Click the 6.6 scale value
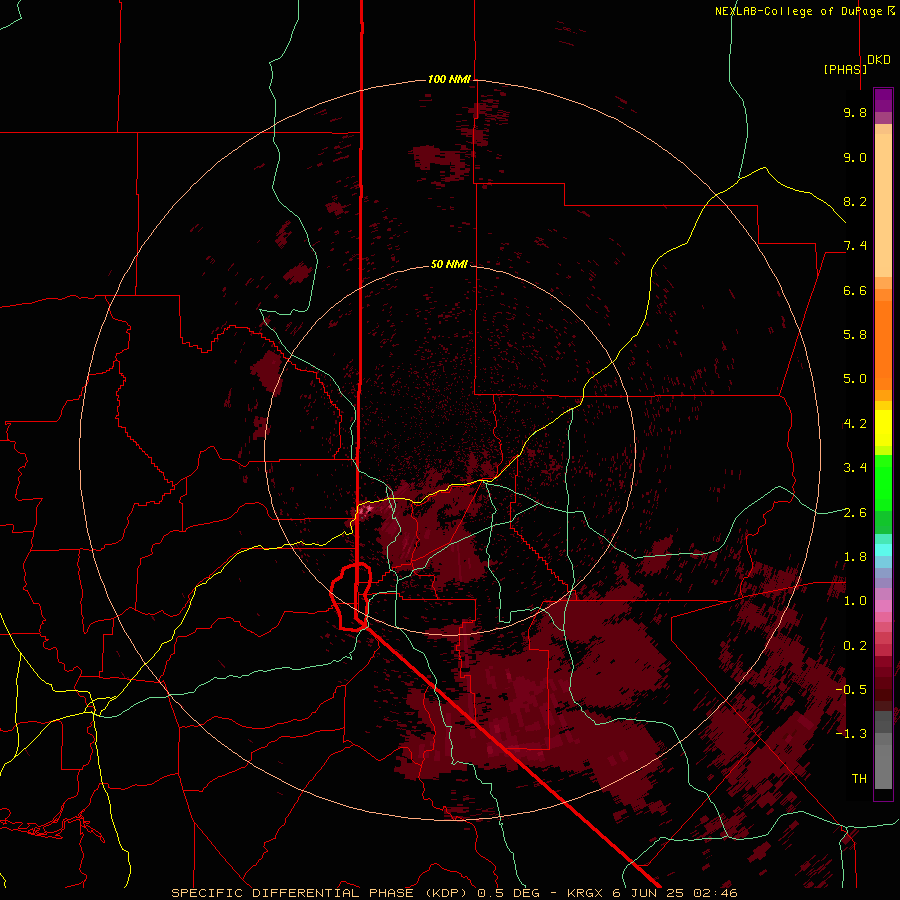This screenshot has width=900, height=900. [x=855, y=290]
